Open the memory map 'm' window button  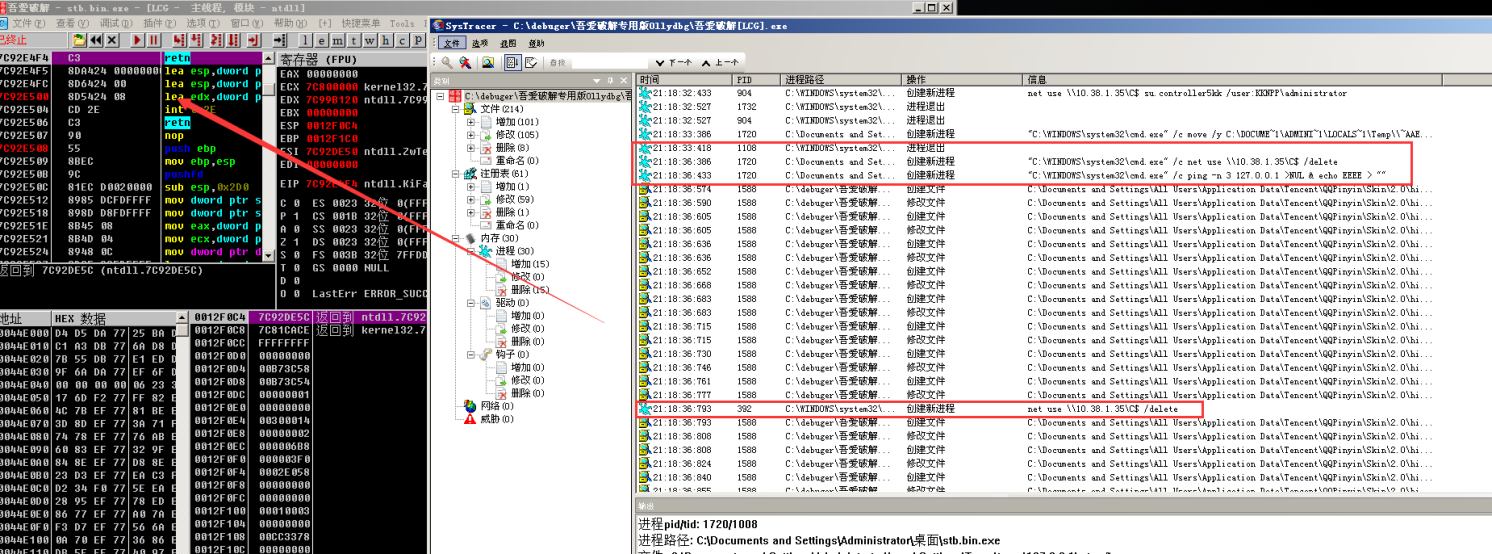tap(339, 40)
